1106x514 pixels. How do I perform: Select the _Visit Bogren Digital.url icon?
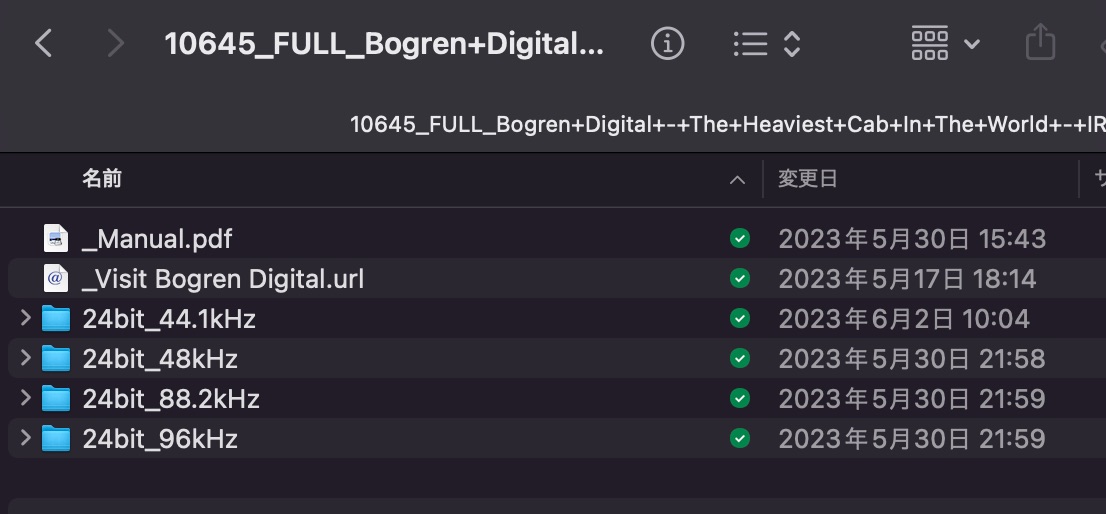56,278
